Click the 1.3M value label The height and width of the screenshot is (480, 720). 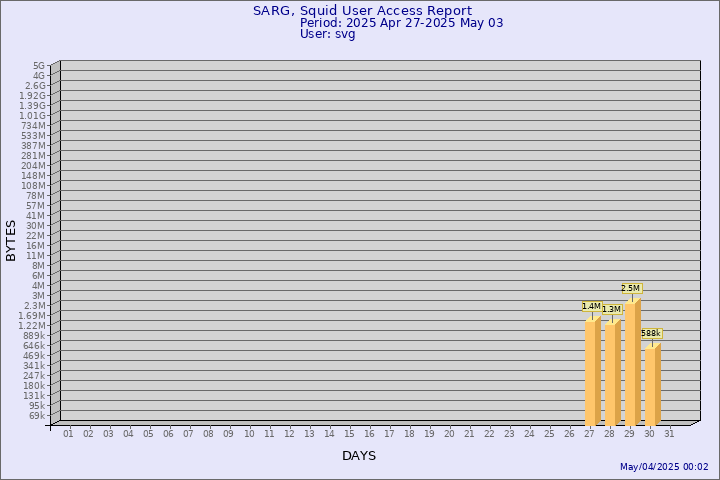click(x=611, y=310)
